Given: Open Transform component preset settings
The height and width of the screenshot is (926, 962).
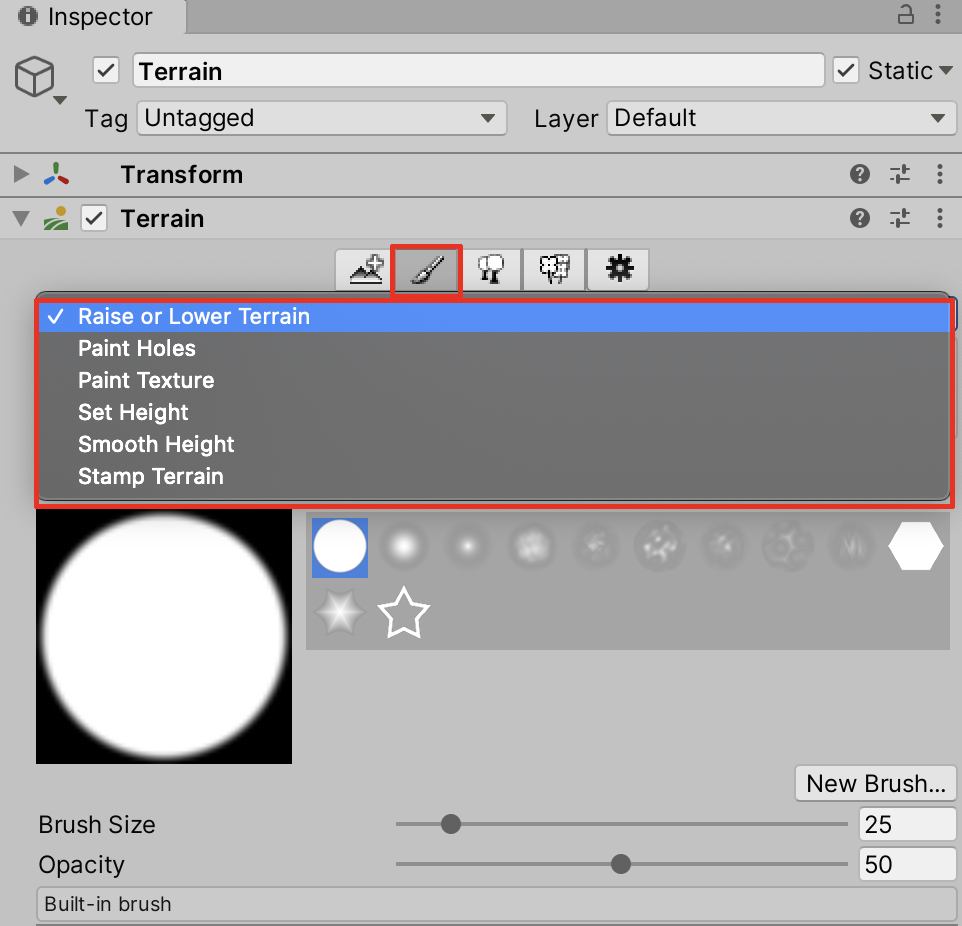Looking at the screenshot, I should [900, 175].
